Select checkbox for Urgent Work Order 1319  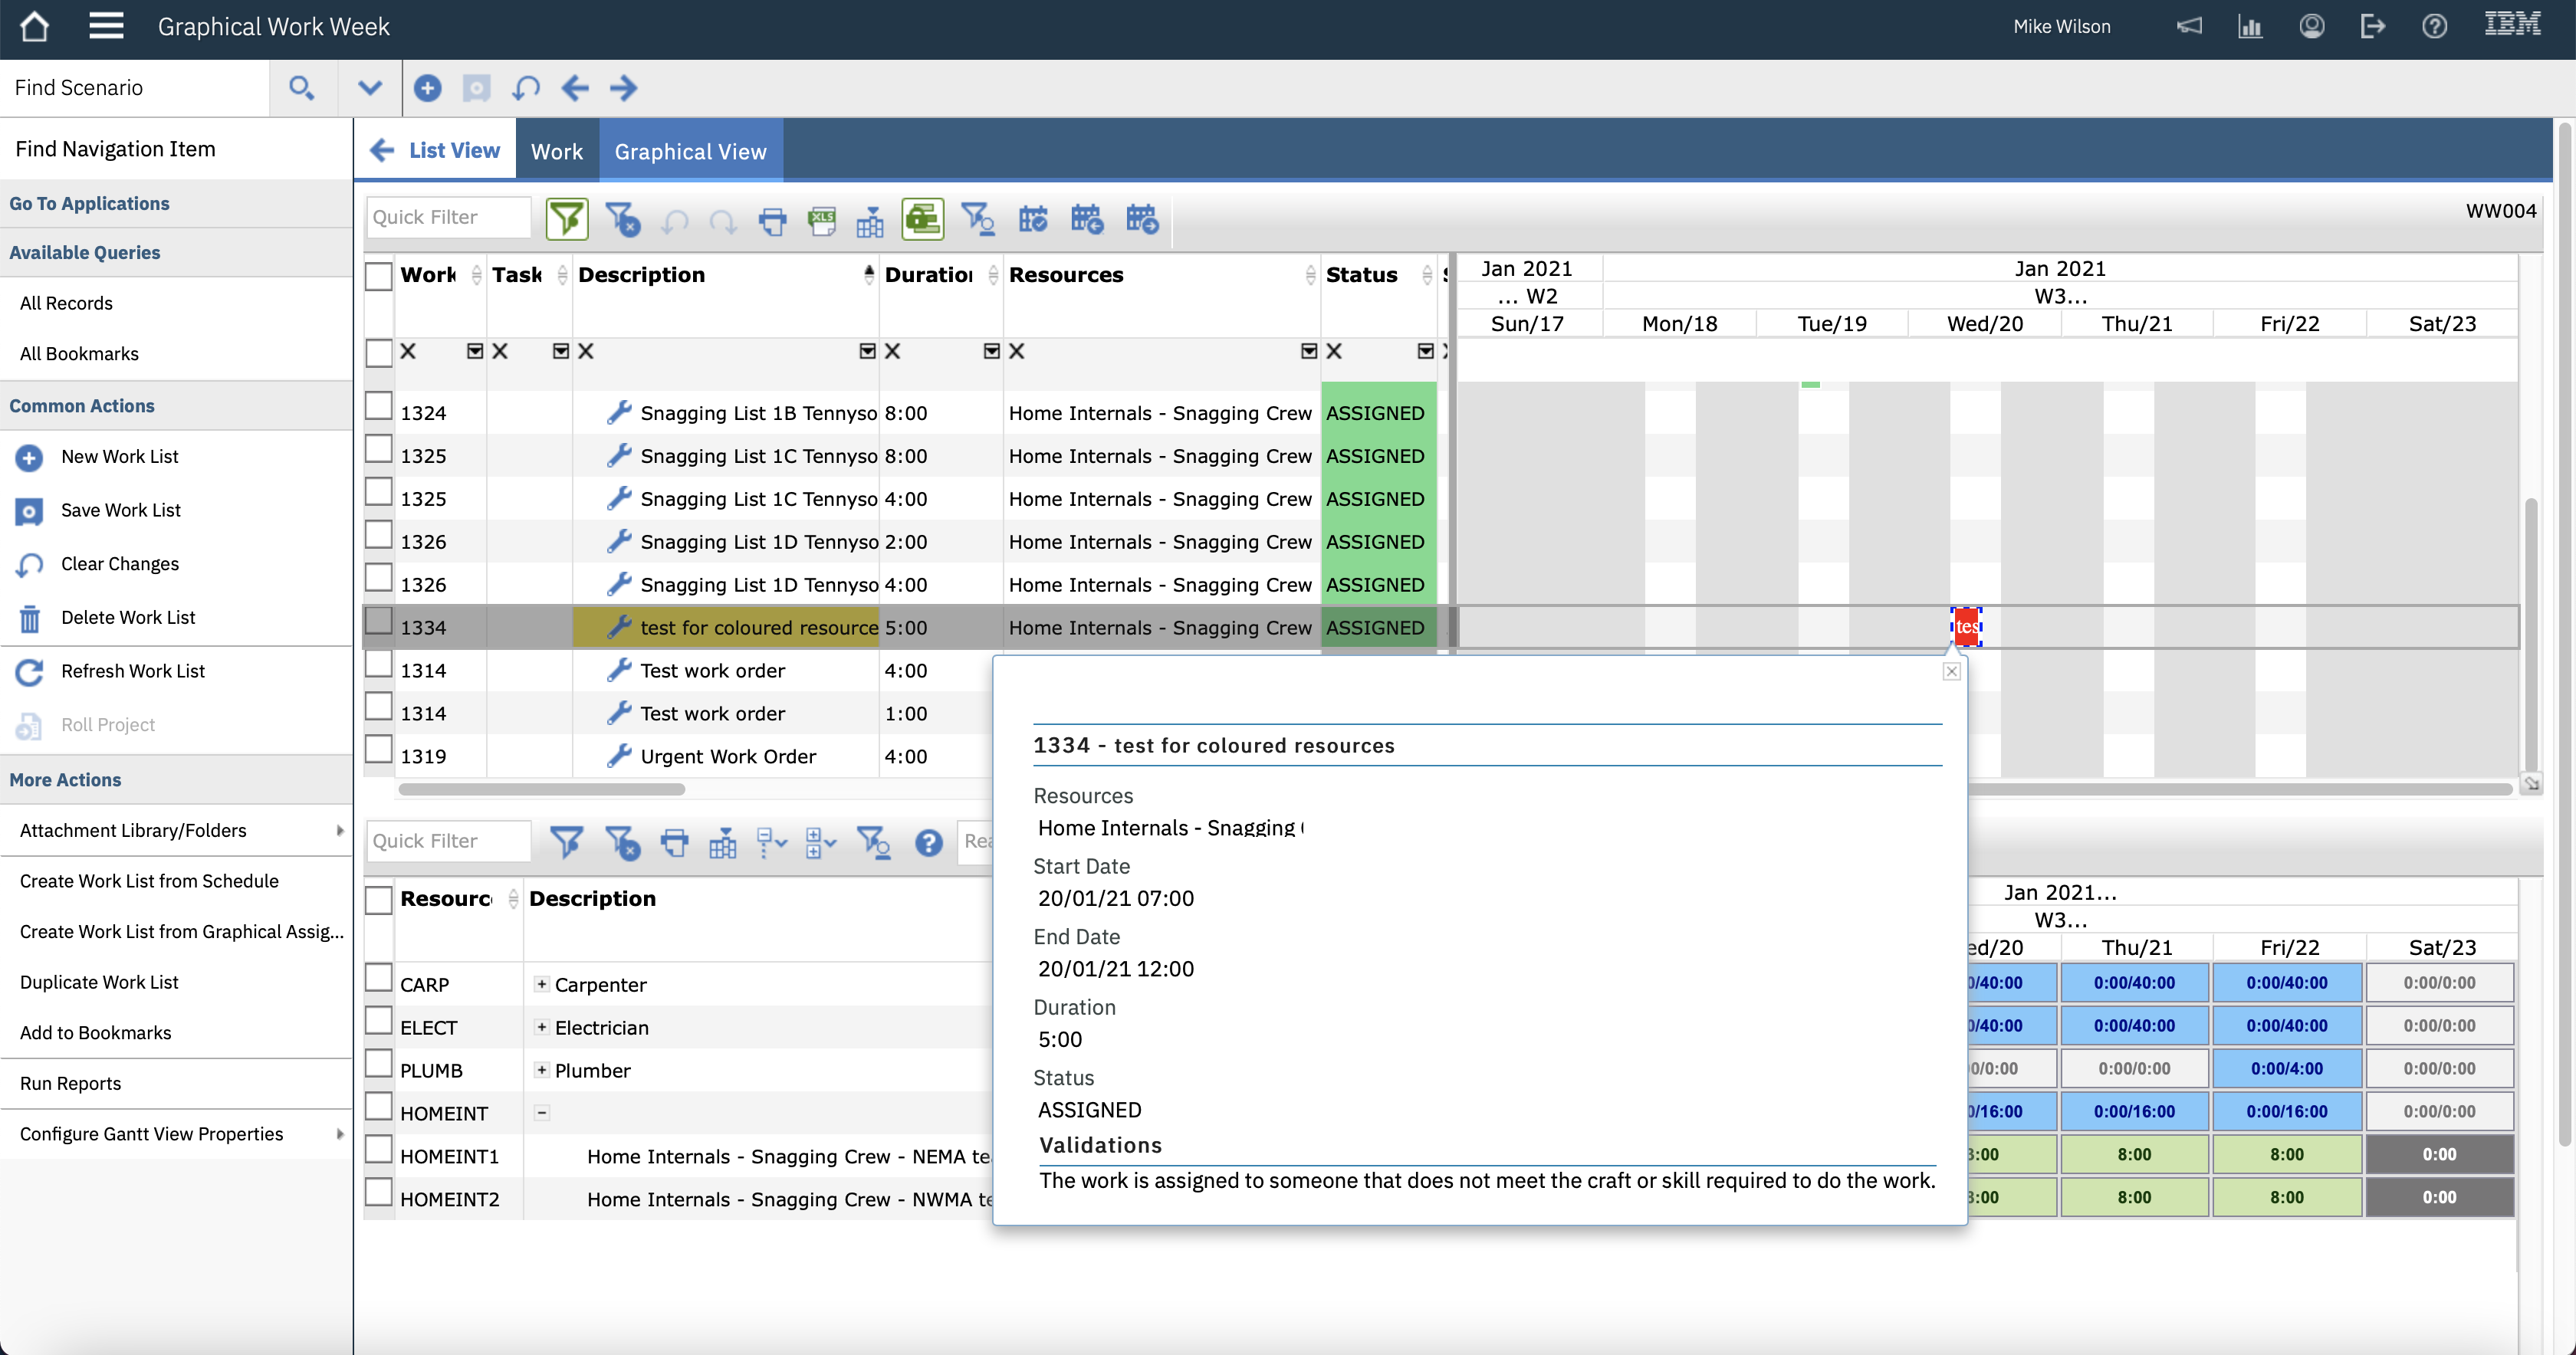point(378,750)
